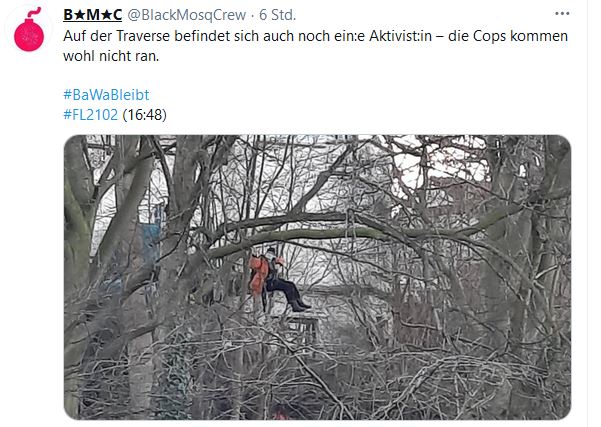The image size is (601, 427).
Task: Follow the #BaWaBleibt hashtag
Action: coord(106,95)
